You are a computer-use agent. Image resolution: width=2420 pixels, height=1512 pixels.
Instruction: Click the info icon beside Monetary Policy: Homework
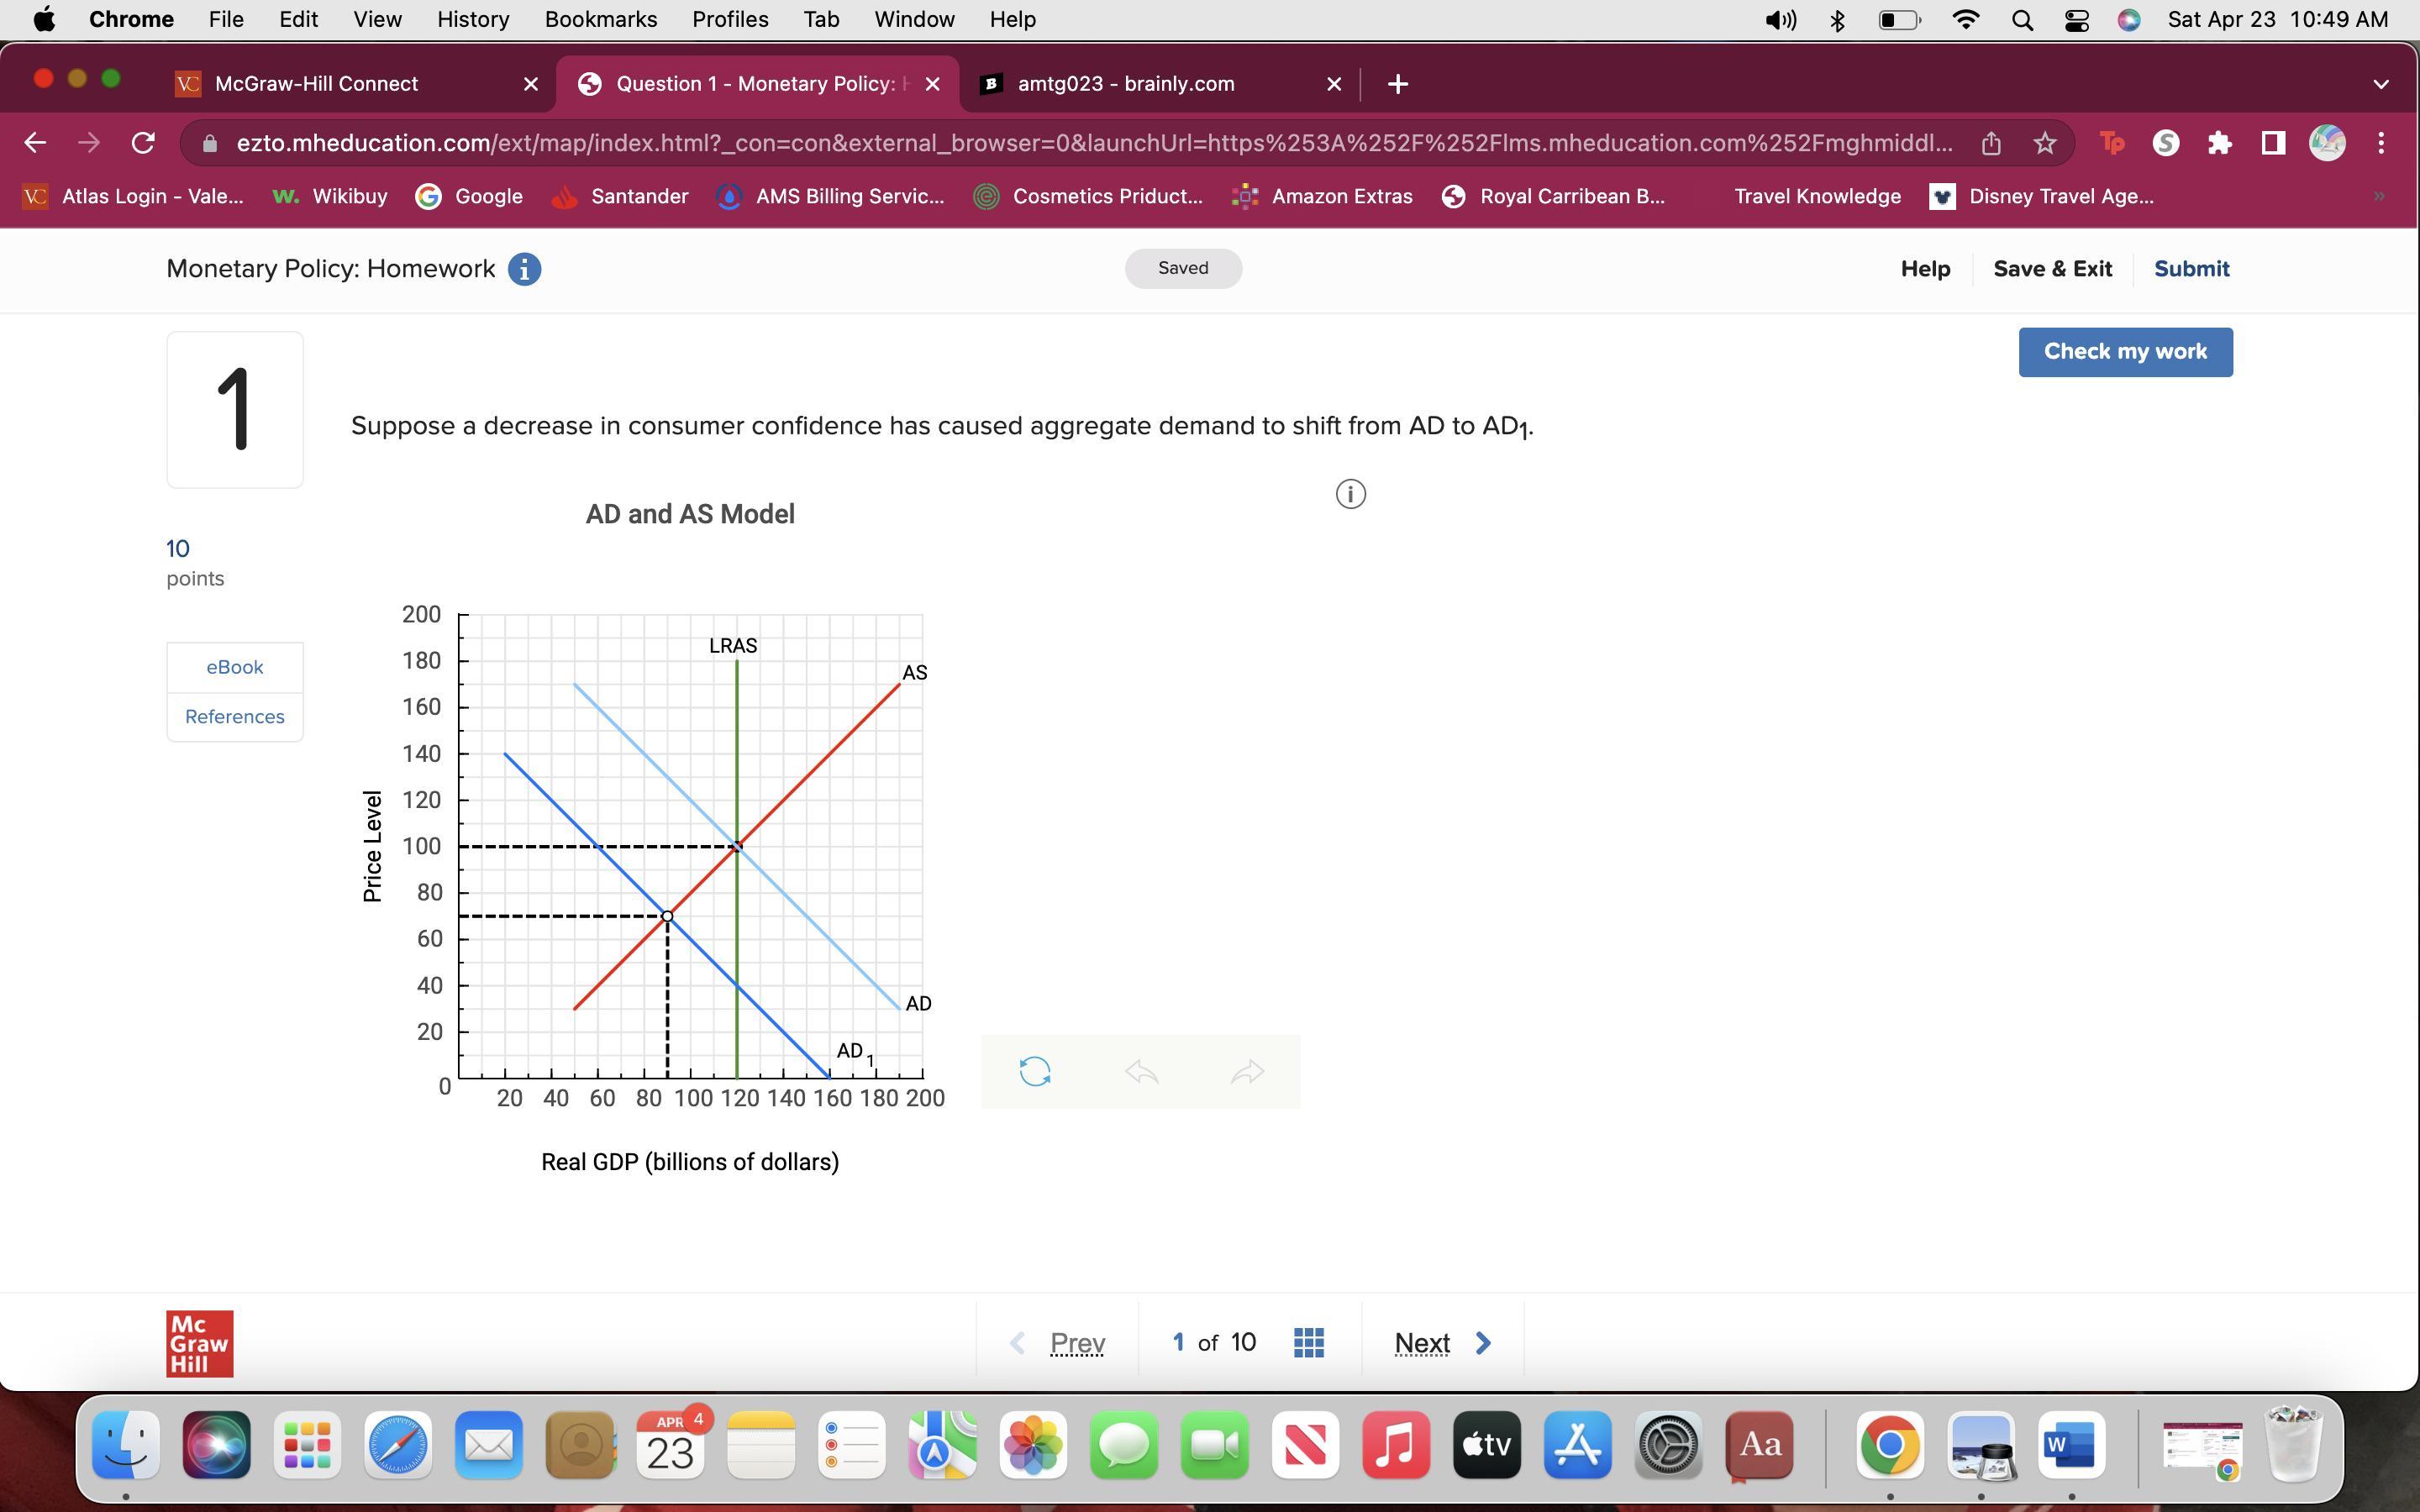click(x=524, y=269)
